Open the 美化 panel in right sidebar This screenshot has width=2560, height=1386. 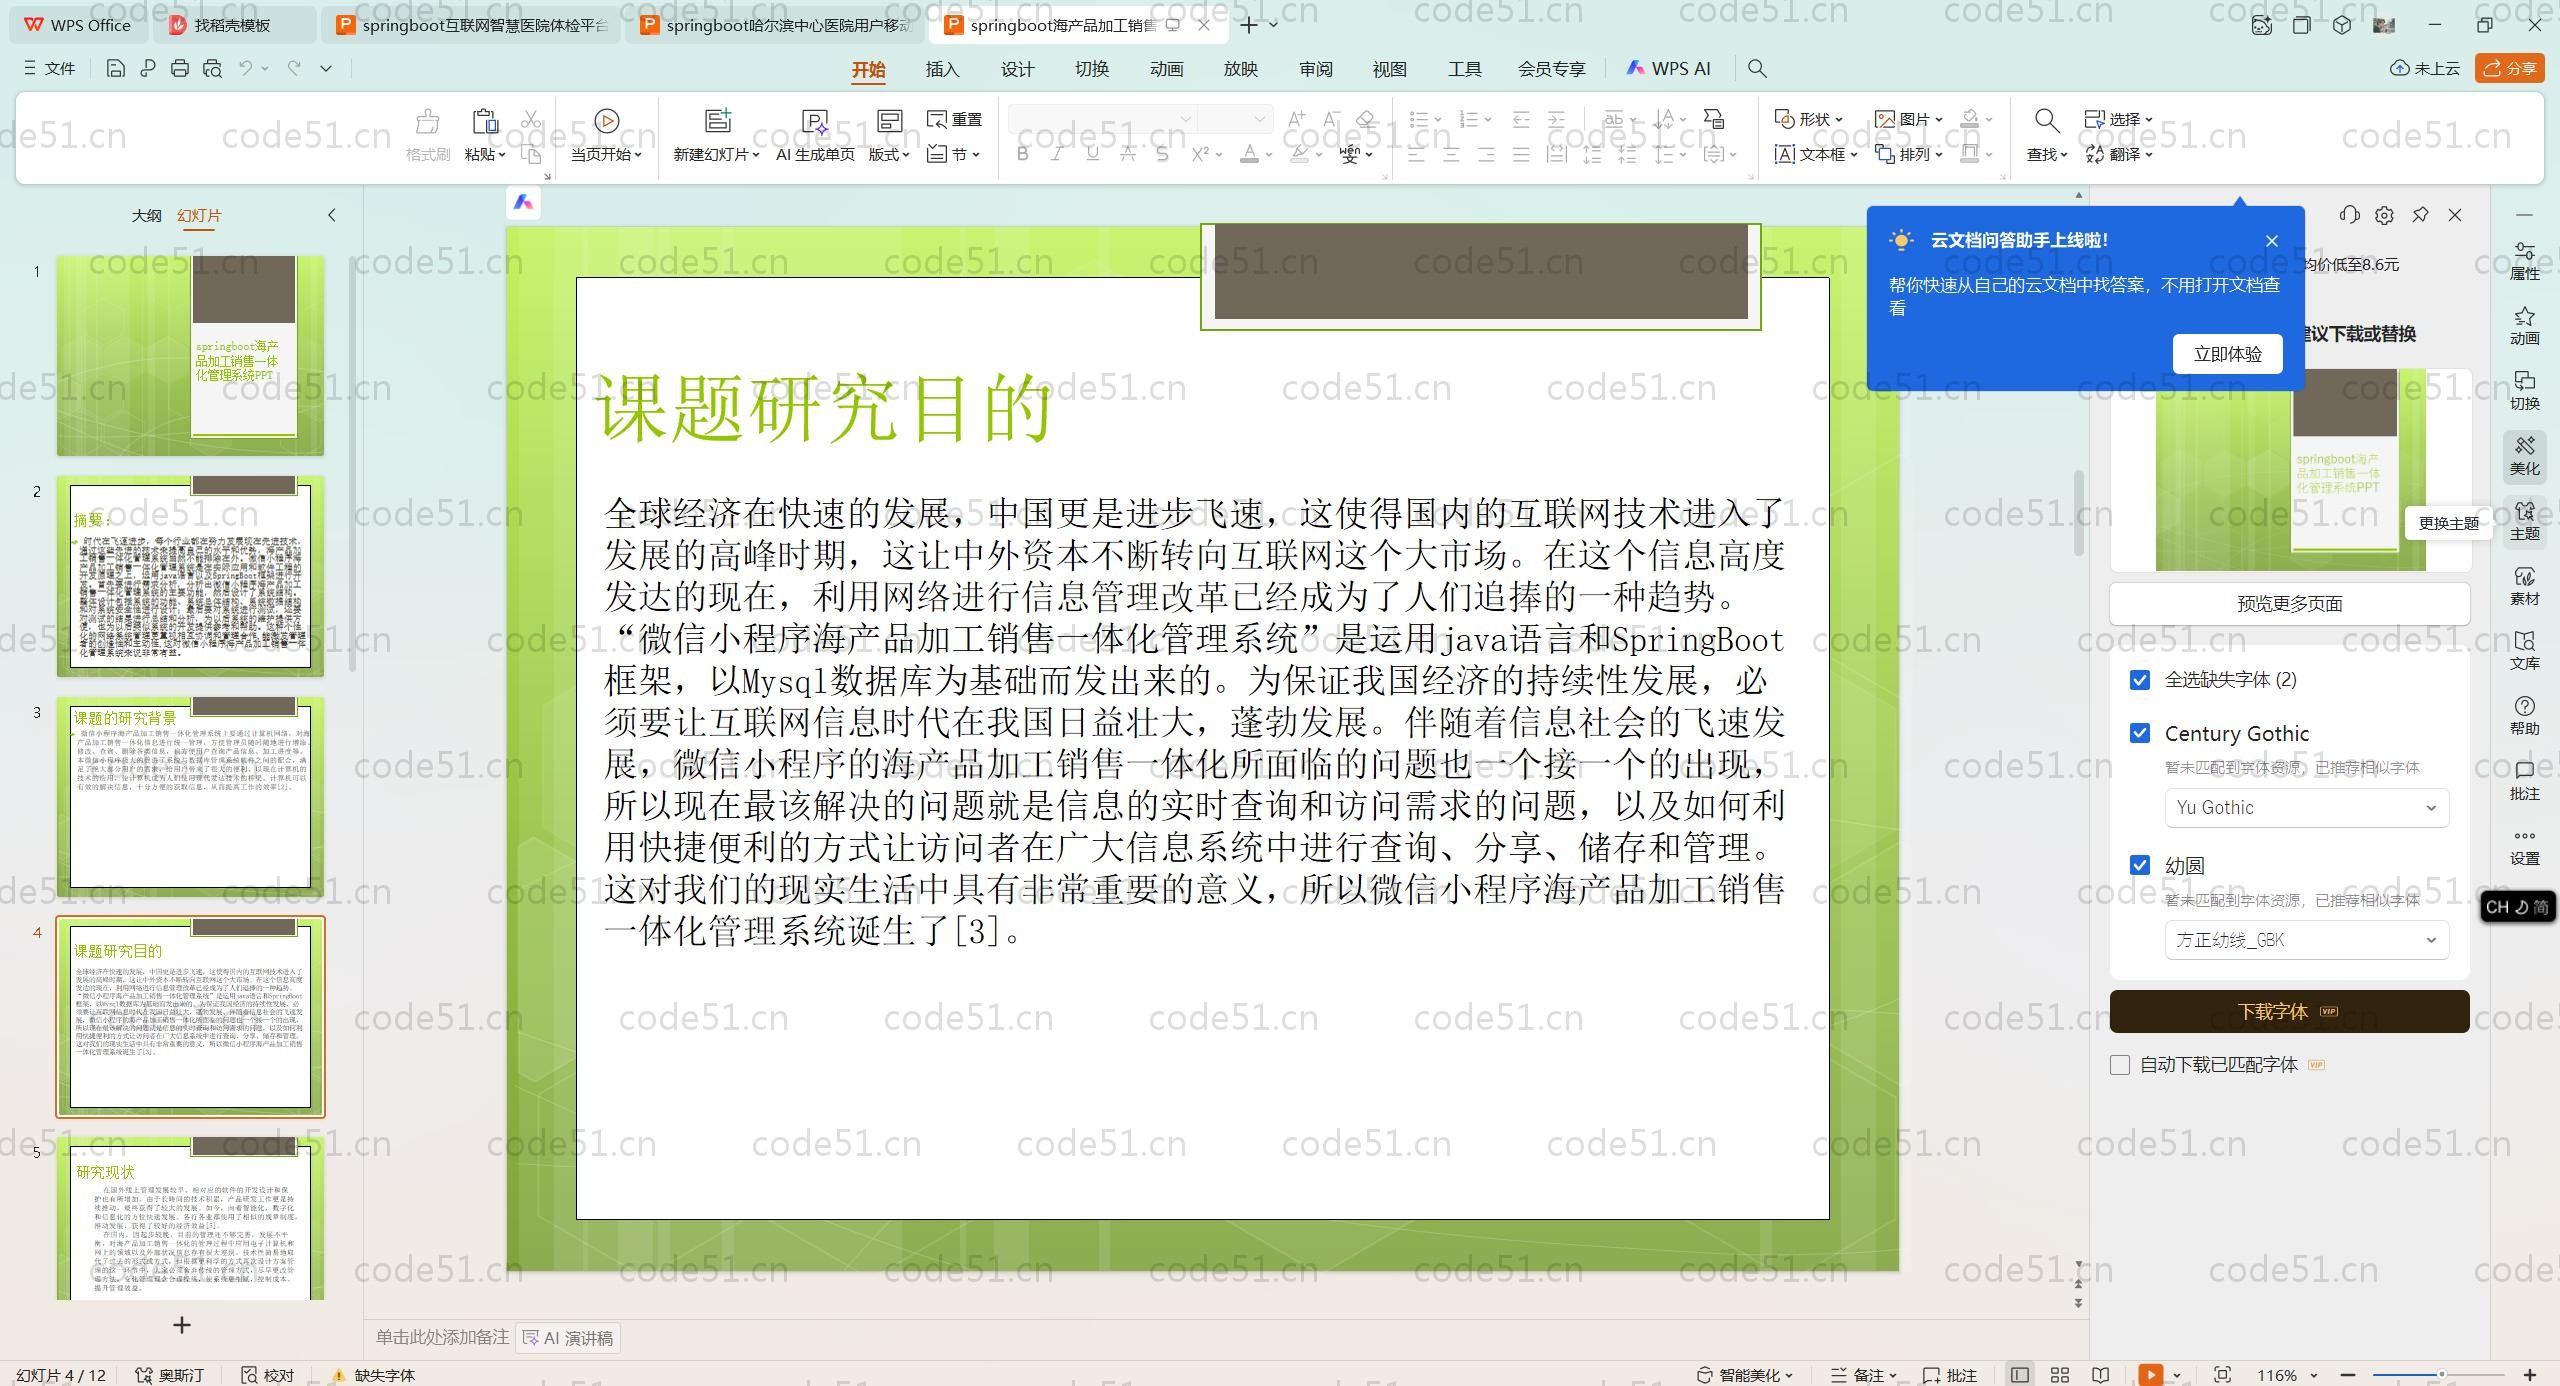pyautogui.click(x=2524, y=455)
